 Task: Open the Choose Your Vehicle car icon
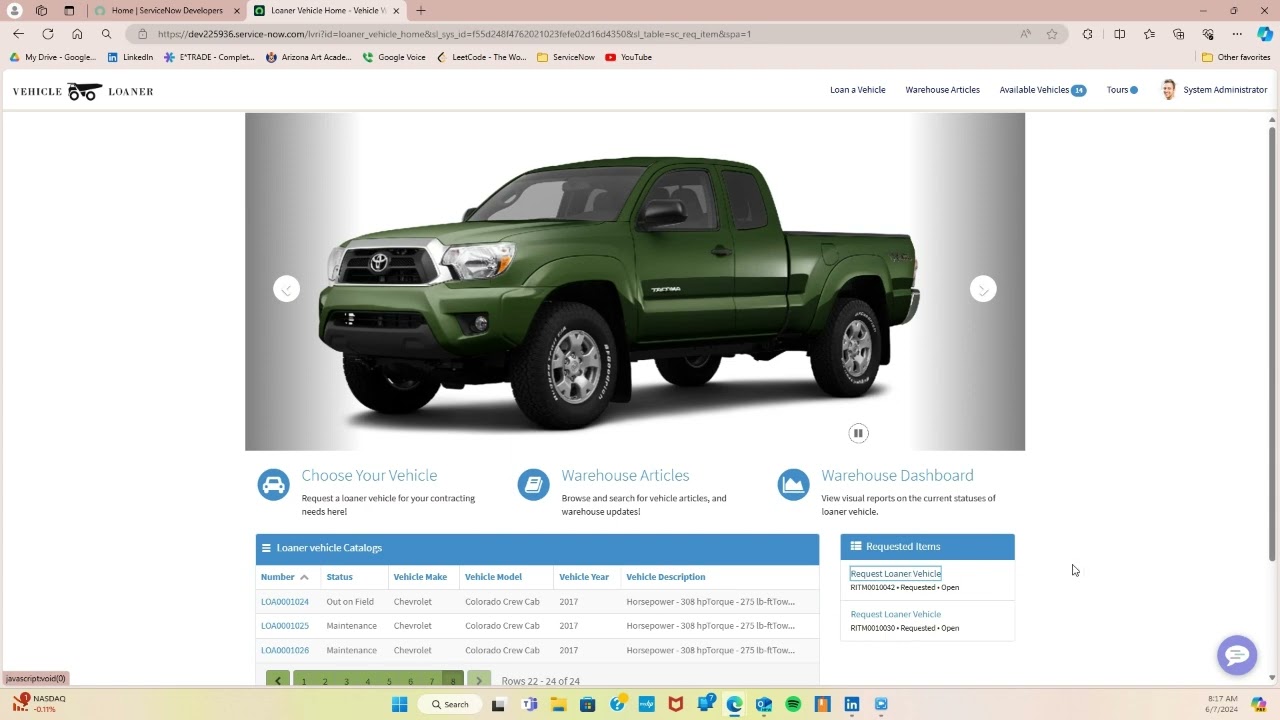[273, 485]
